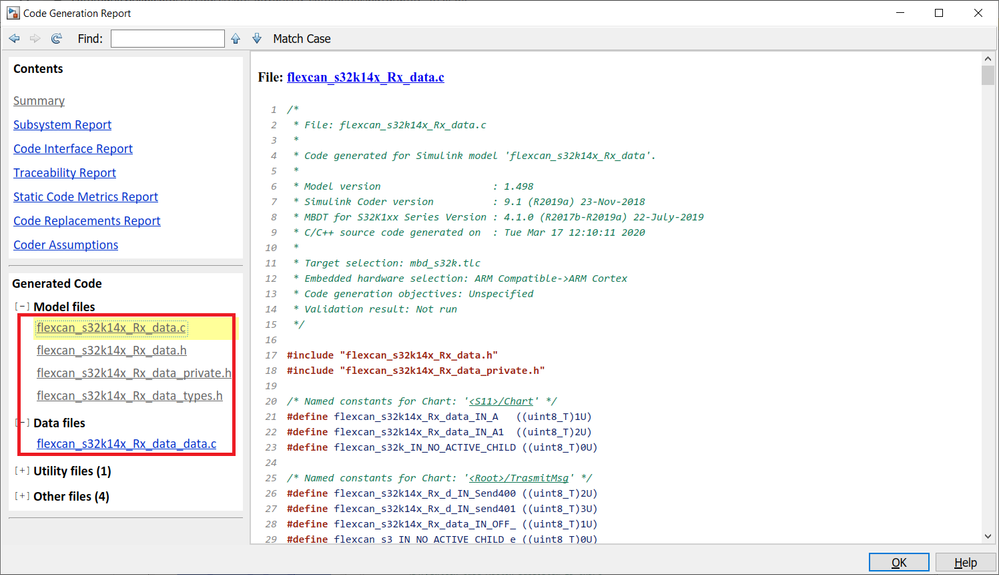Click the #define flexcan_s32k_IN_NO_ACTIVE_CHILD line
The width and height of the screenshot is (999, 575).
click(x=442, y=448)
